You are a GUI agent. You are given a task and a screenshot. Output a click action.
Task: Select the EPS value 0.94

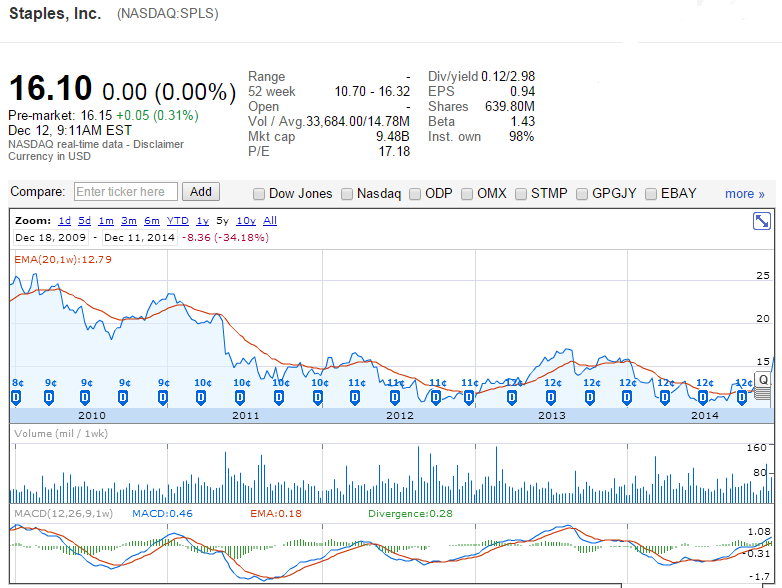[x=522, y=92]
